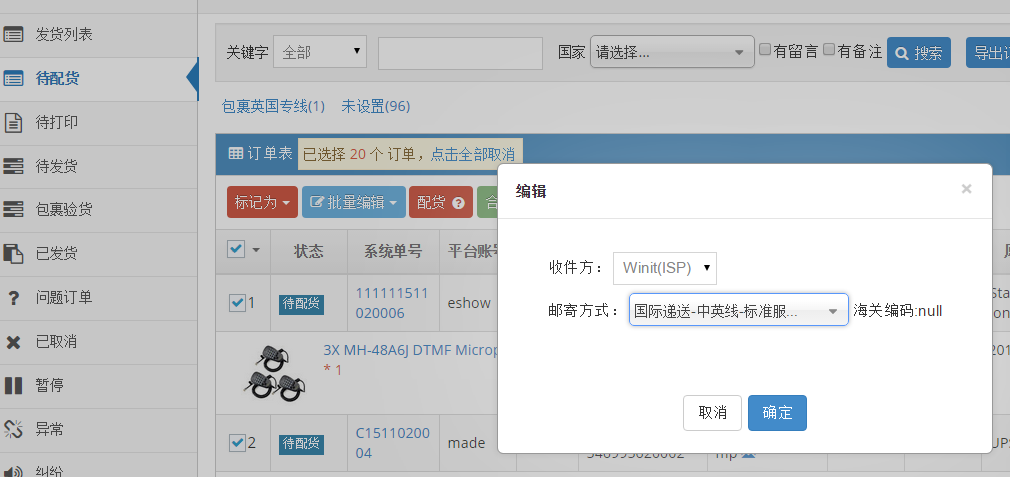
Task: Click the 包裹验货 sidebar icon
Action: click(x=14, y=210)
